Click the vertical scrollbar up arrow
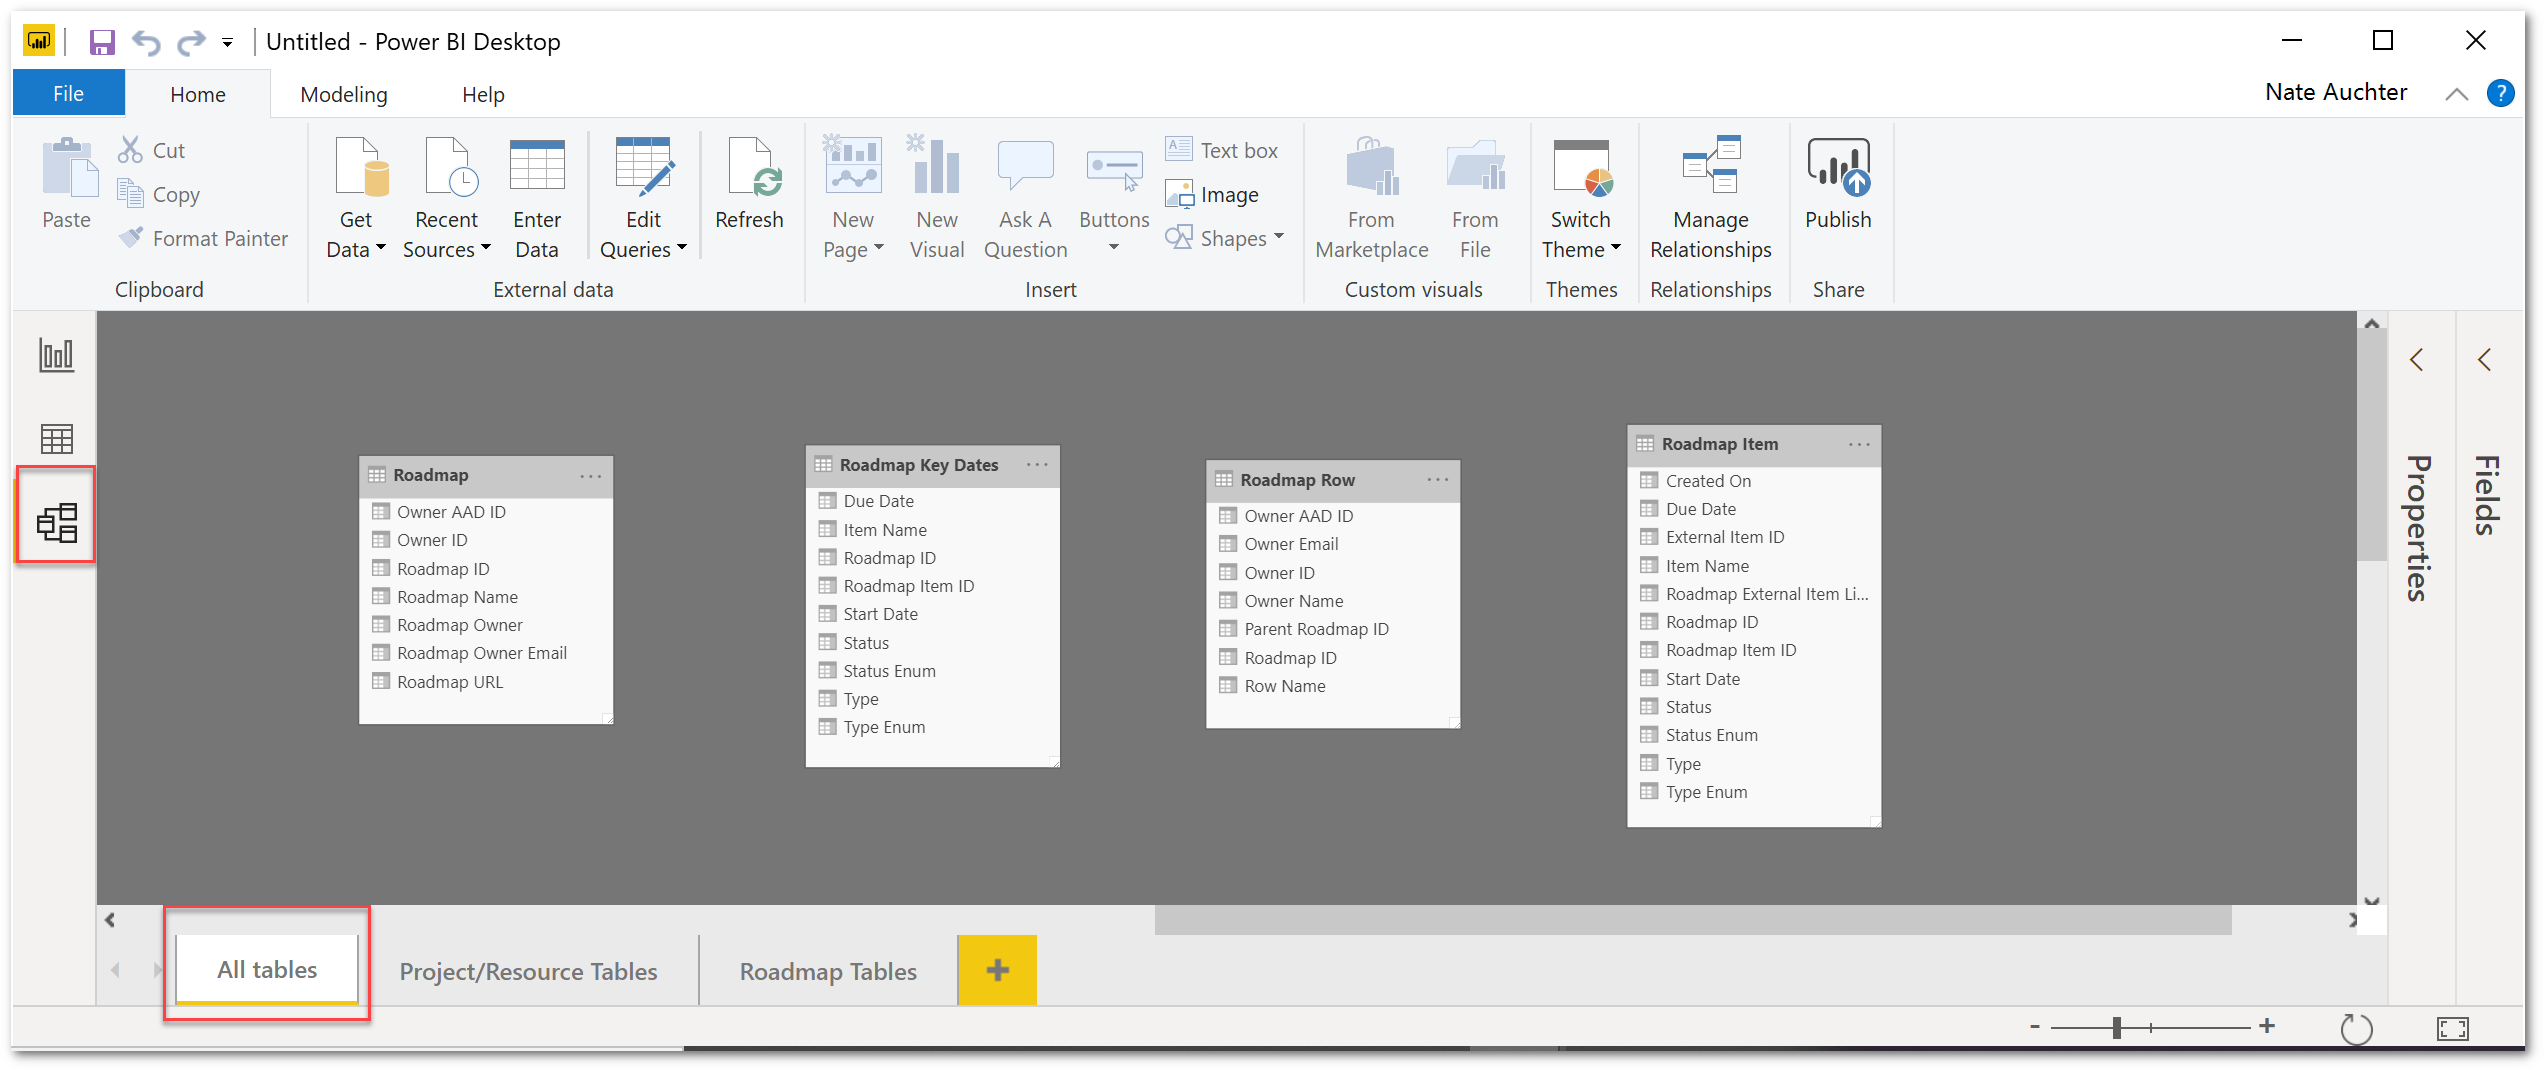The image size is (2544, 1070). coord(2371,324)
